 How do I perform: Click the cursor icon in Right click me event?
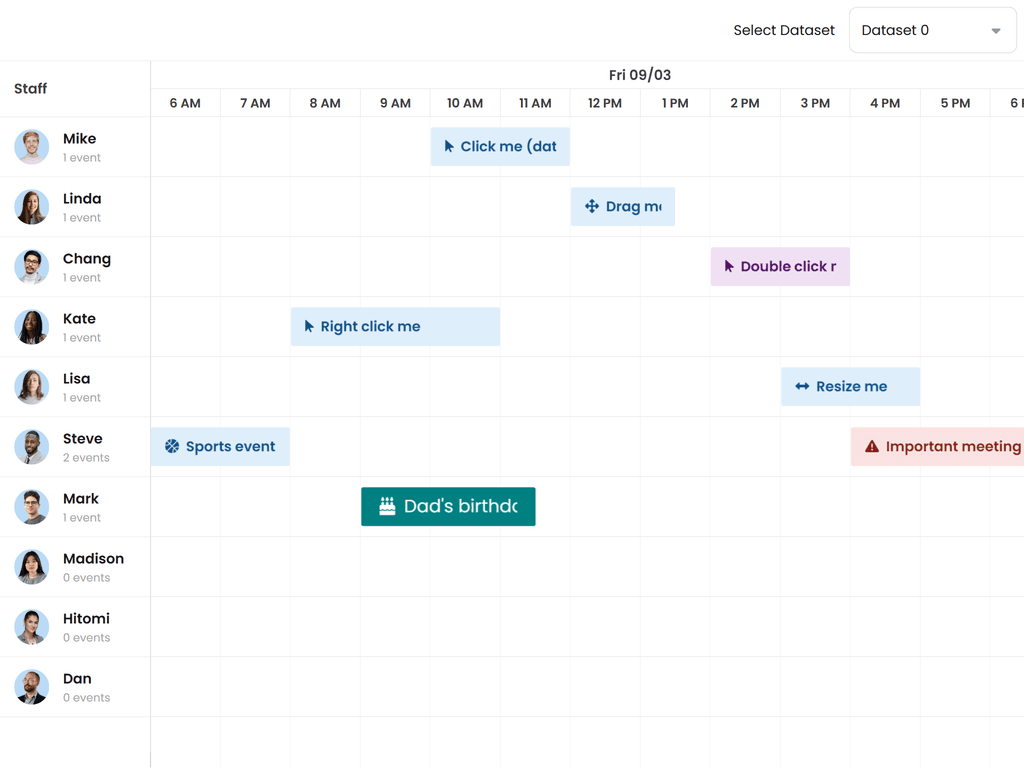click(309, 326)
